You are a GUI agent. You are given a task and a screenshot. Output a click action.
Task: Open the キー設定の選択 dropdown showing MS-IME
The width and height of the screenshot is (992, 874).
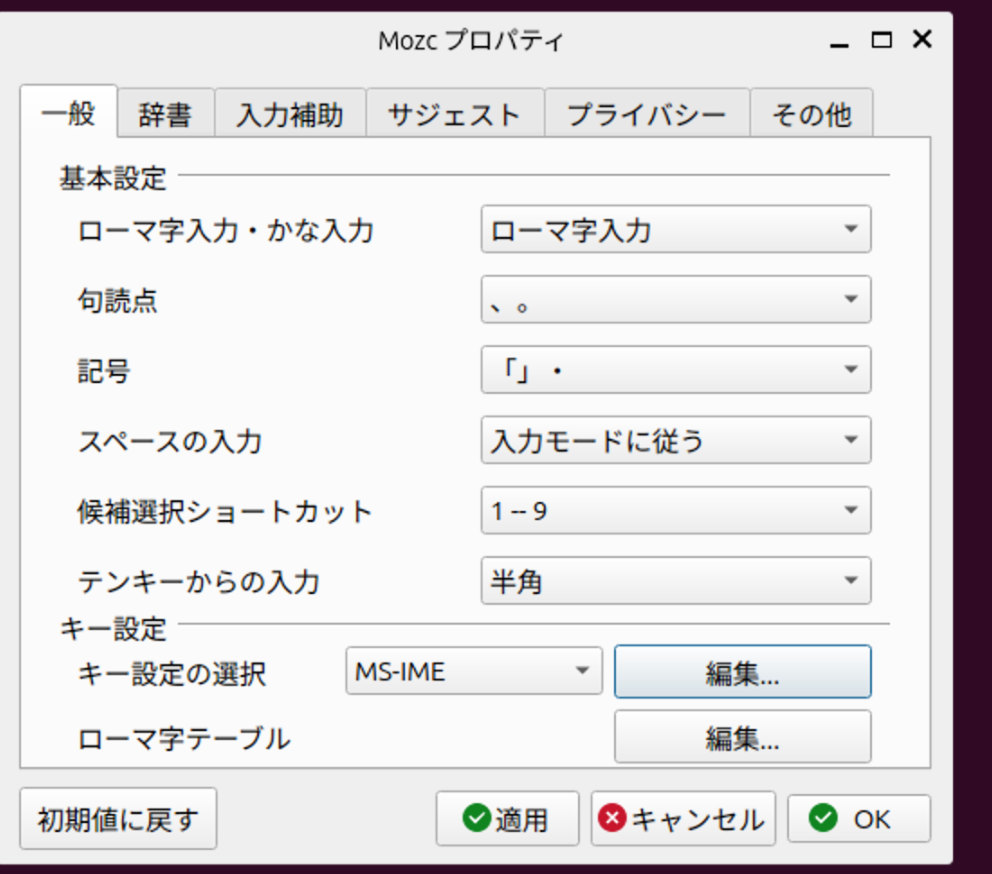pos(474,671)
